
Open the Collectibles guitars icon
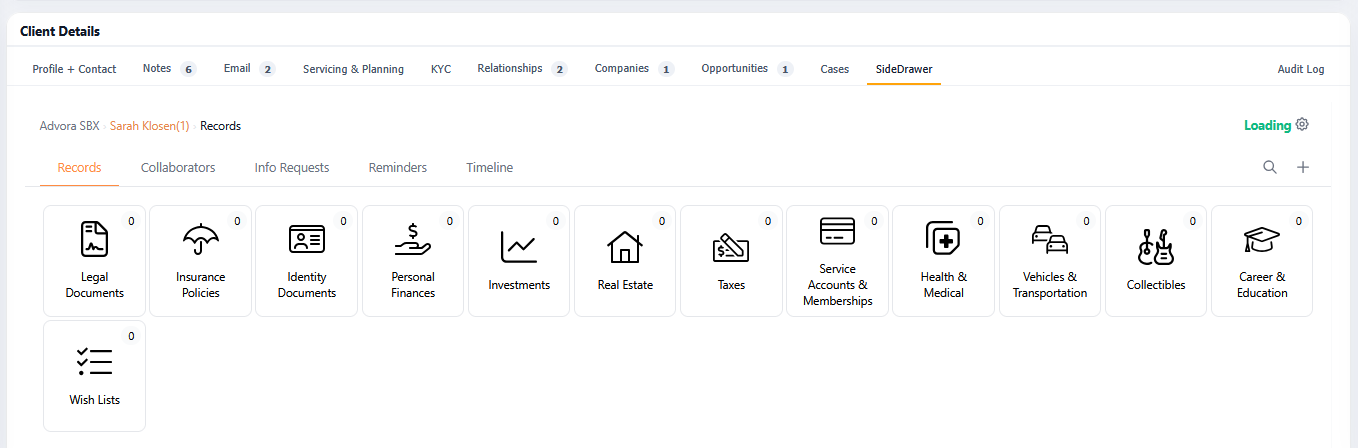tap(1156, 247)
